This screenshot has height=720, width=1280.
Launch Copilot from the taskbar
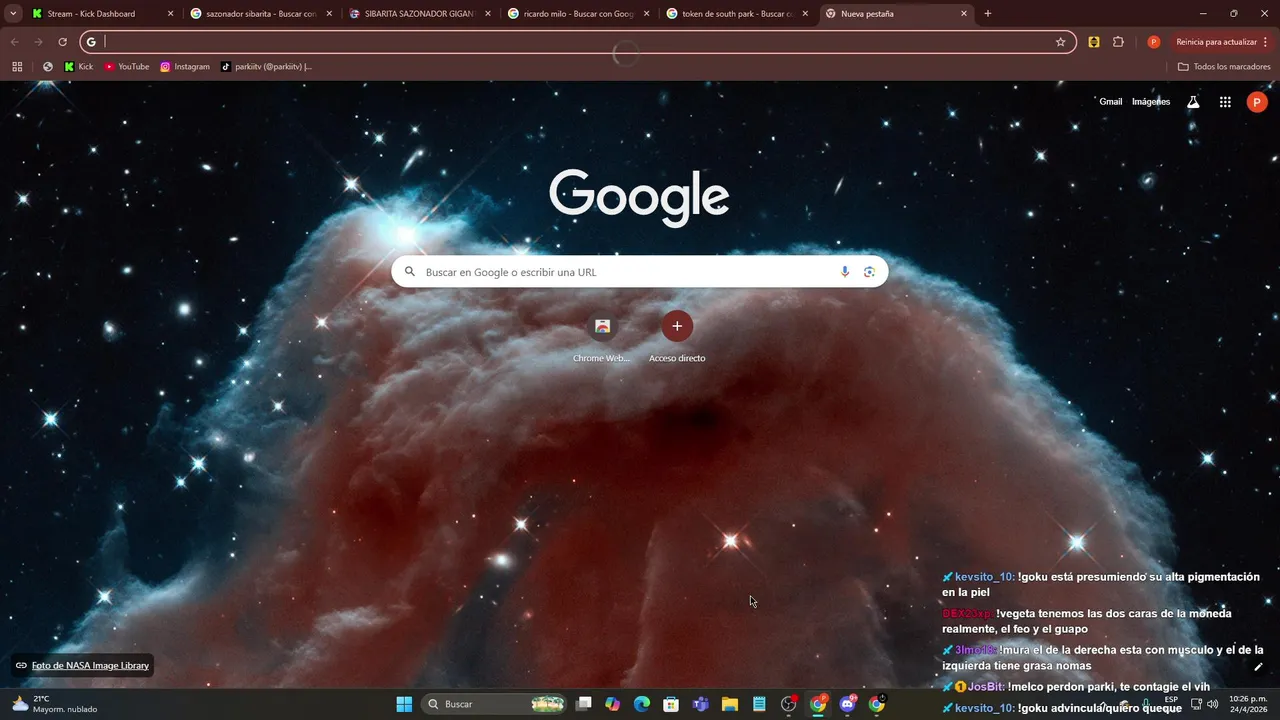[613, 704]
